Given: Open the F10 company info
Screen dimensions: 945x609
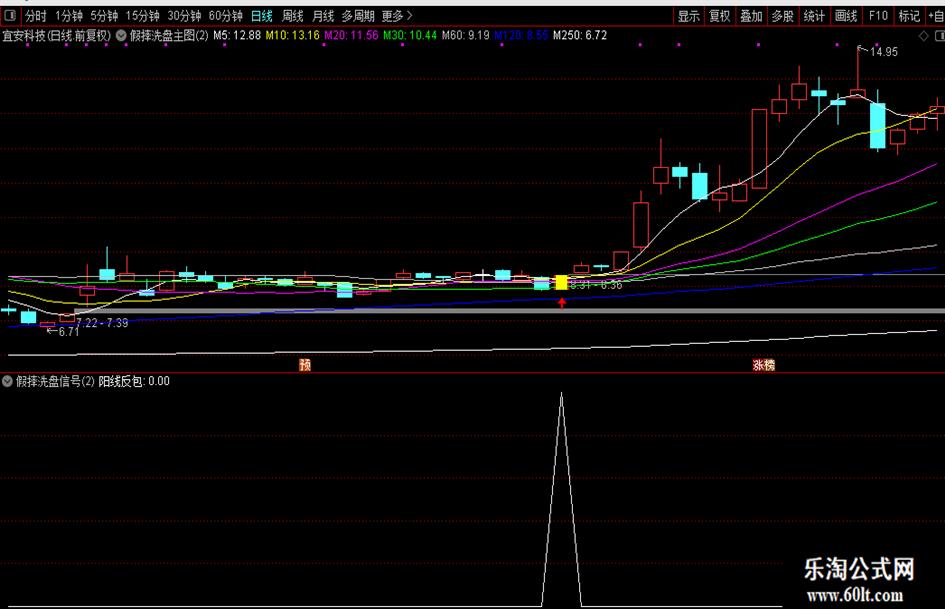Looking at the screenshot, I should pos(878,16).
